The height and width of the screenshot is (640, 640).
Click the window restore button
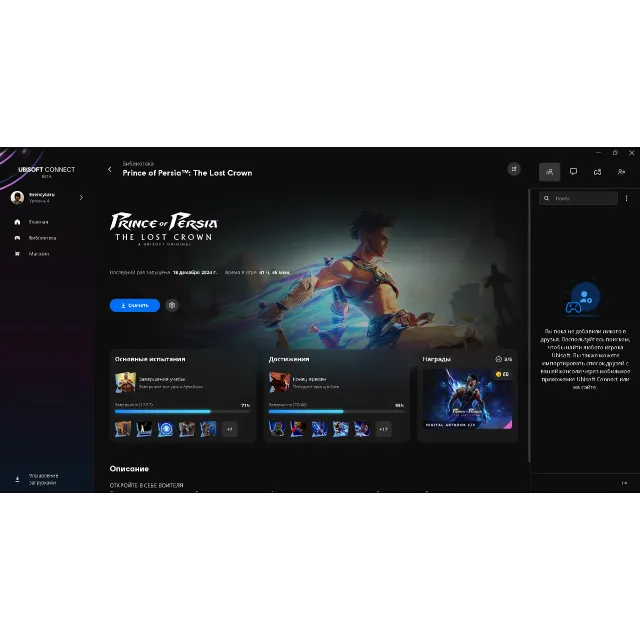coord(615,153)
